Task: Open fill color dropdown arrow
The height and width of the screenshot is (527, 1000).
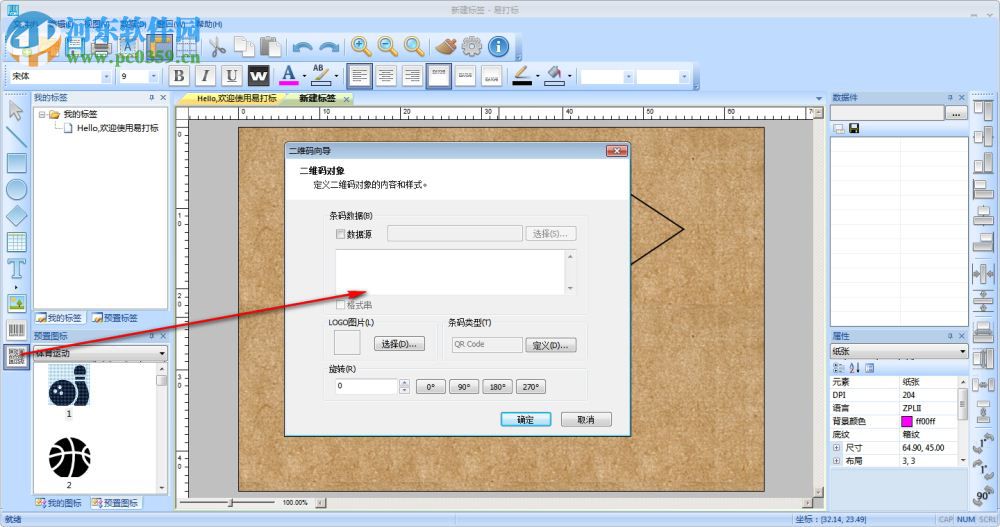Action: [x=569, y=77]
